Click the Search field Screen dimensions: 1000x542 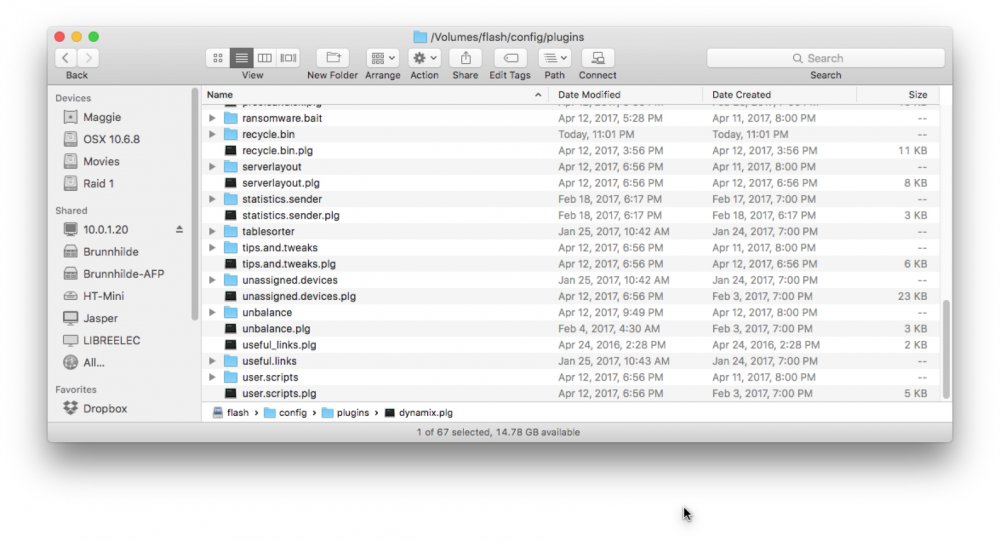pyautogui.click(x=826, y=58)
